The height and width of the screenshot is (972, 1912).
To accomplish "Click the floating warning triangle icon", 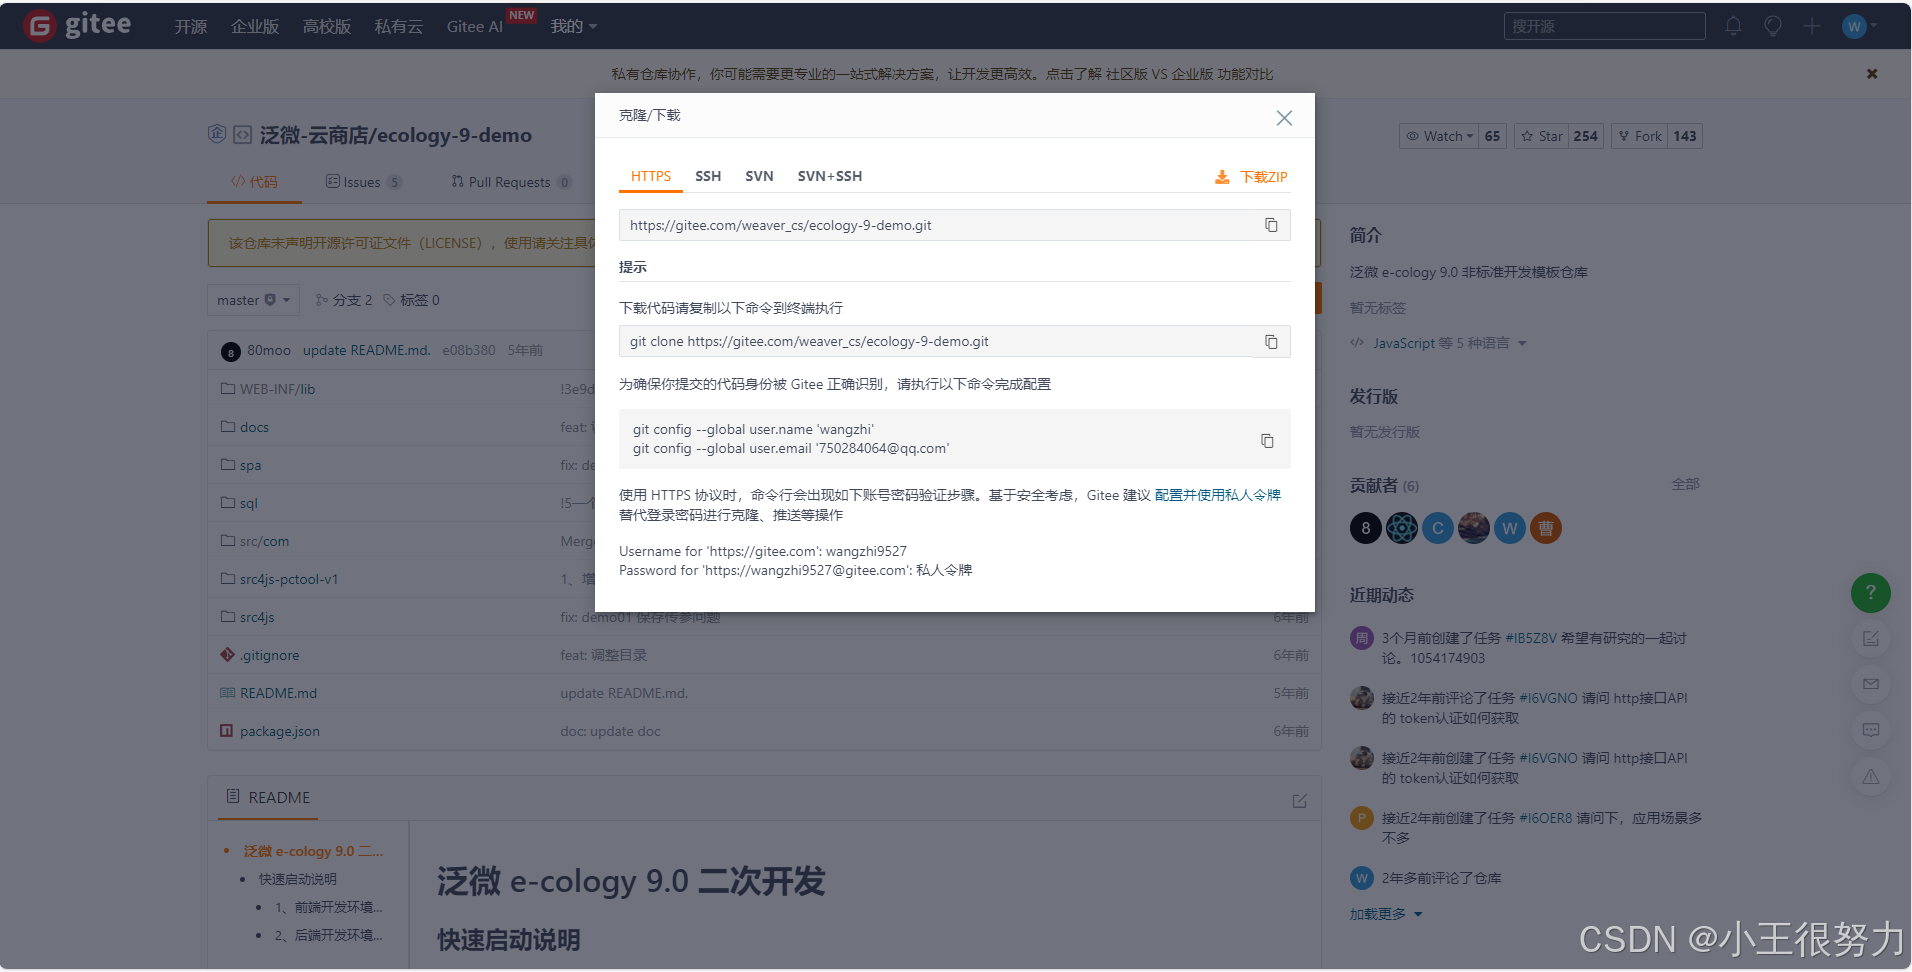I will (x=1871, y=776).
